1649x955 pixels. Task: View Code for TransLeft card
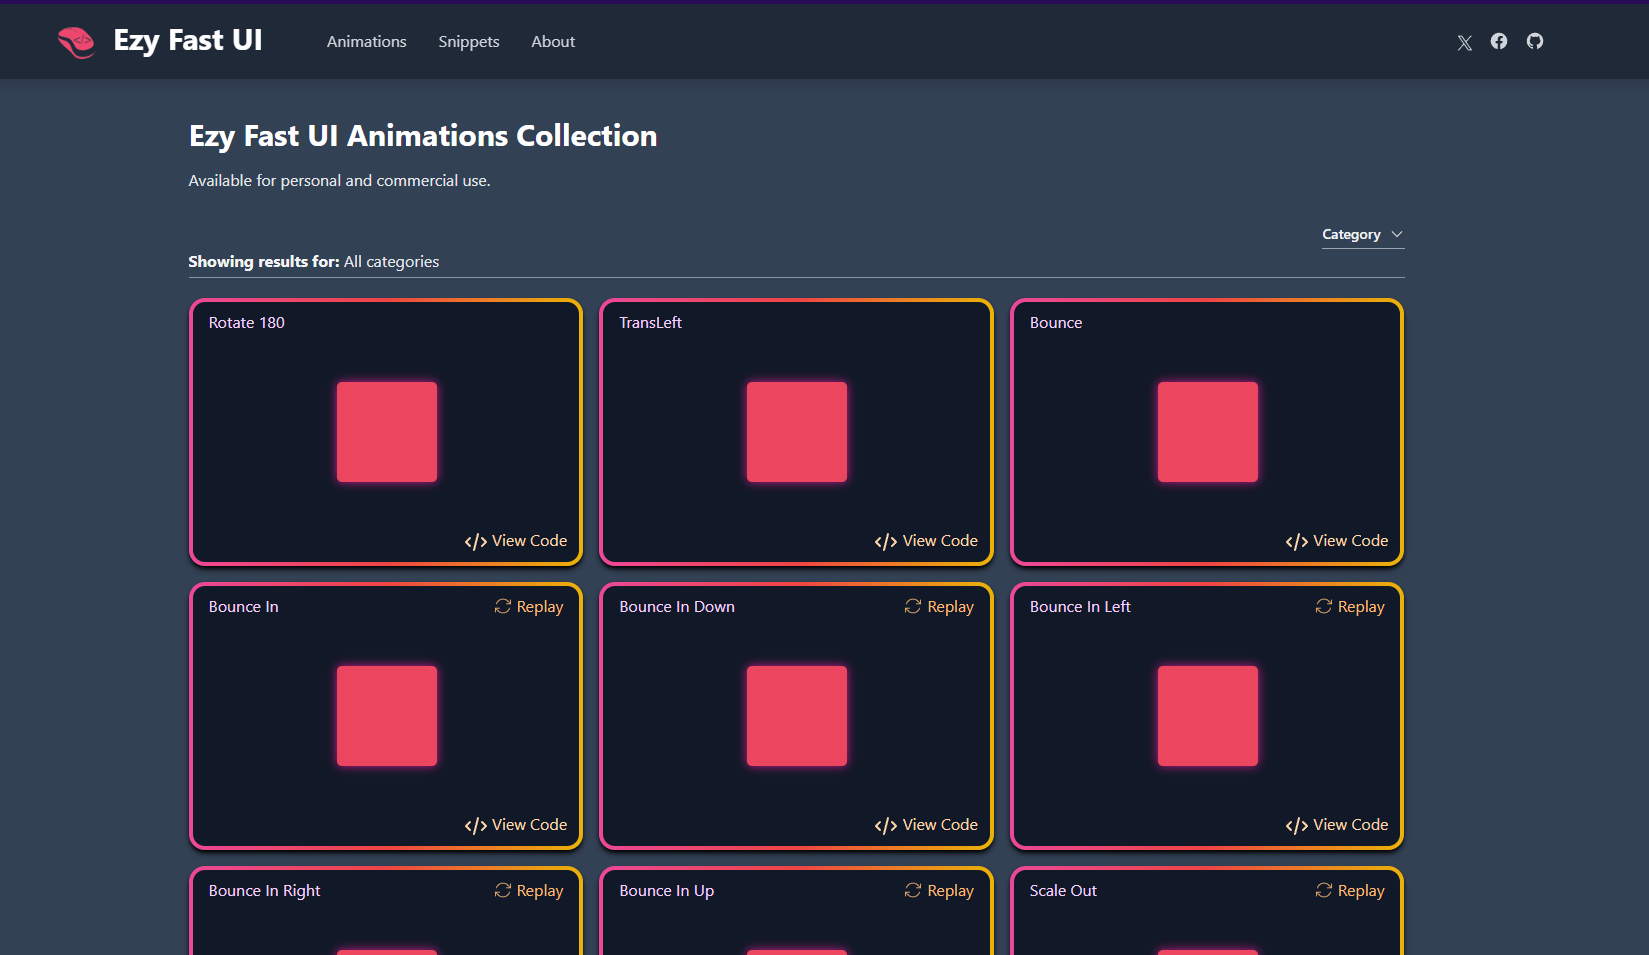[926, 541]
